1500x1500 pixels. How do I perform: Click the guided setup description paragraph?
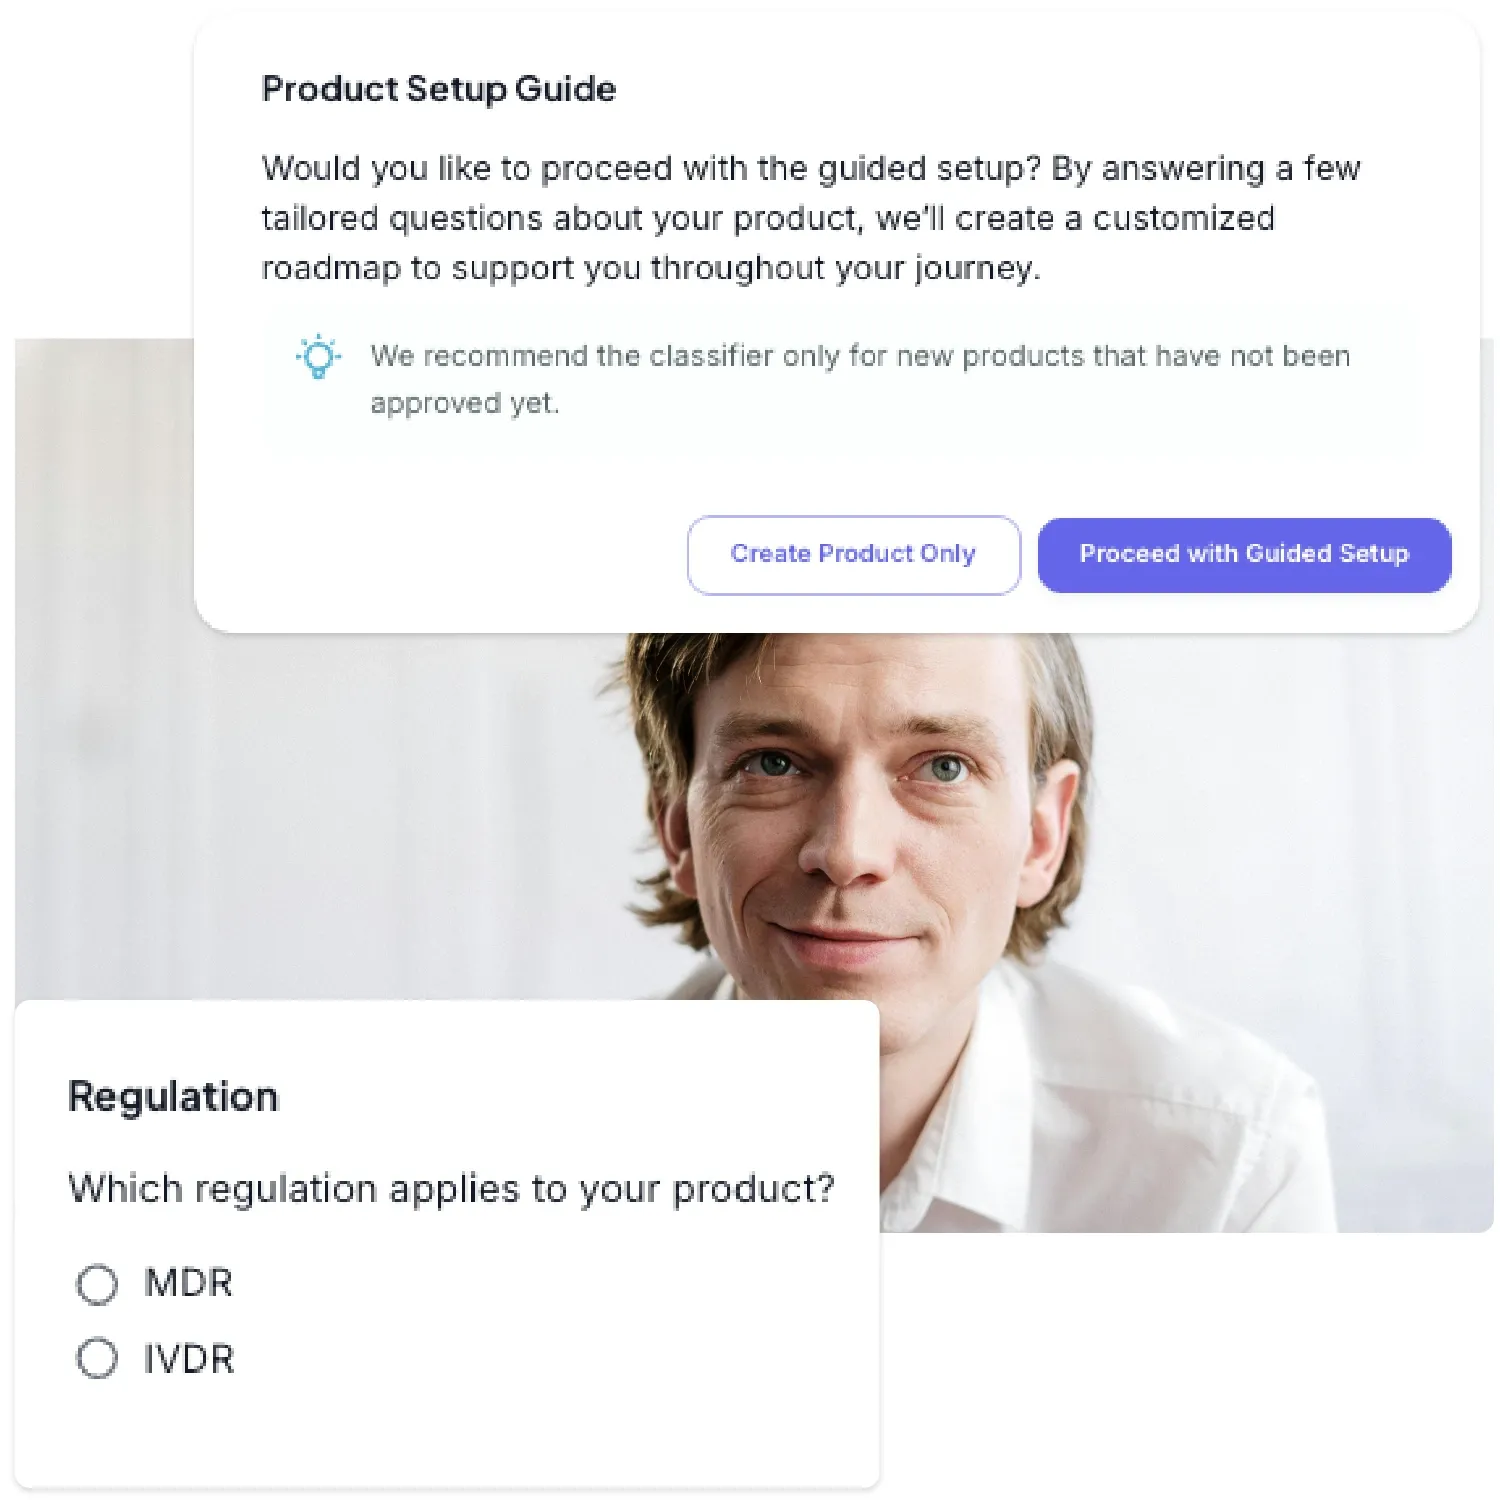tap(811, 218)
